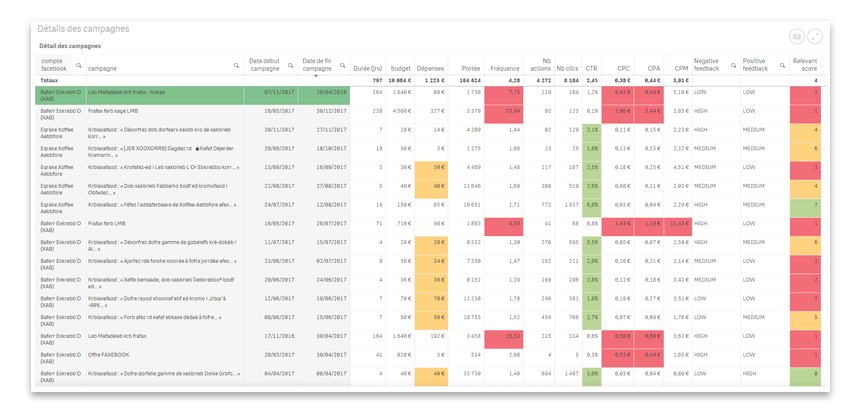Sort by Portée column header

471,69
